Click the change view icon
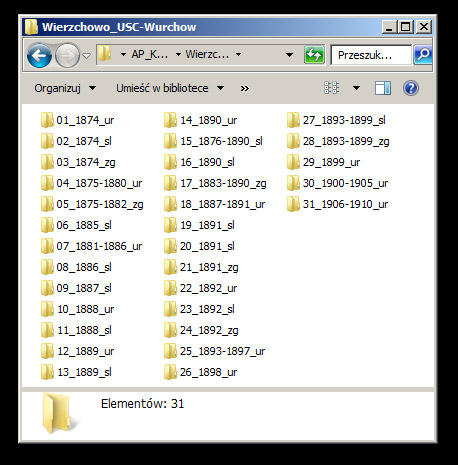Viewport: 458px width, 465px height. pos(331,88)
